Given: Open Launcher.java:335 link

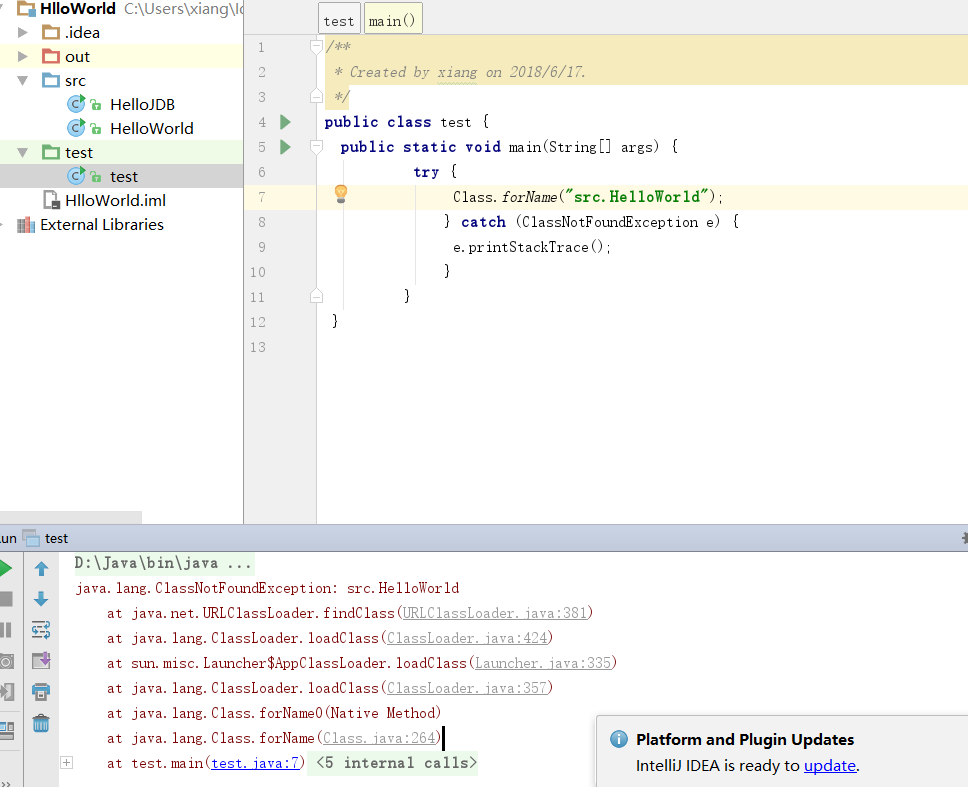Looking at the screenshot, I should 543,663.
